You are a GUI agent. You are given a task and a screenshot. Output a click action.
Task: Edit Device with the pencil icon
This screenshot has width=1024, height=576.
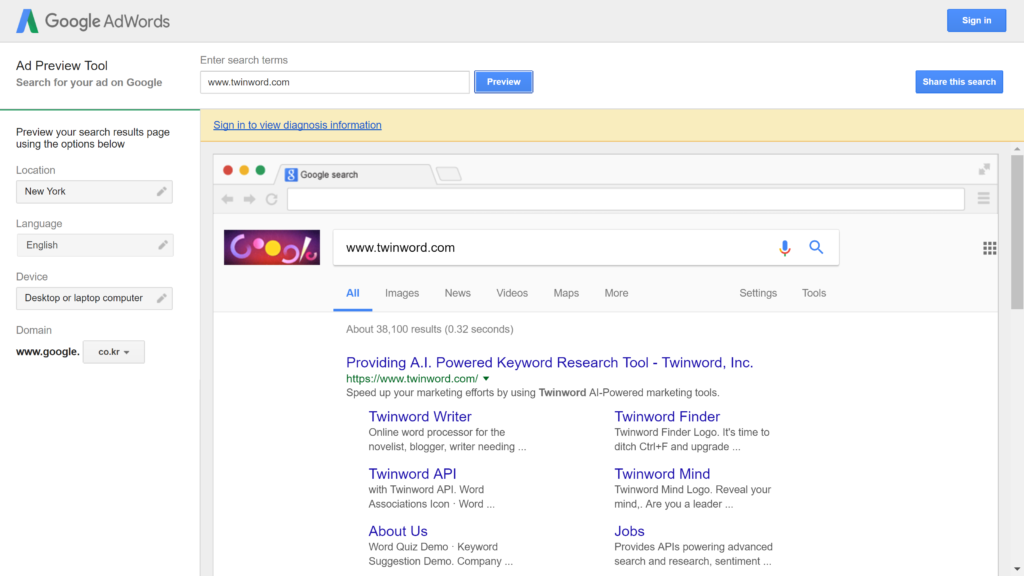161,298
